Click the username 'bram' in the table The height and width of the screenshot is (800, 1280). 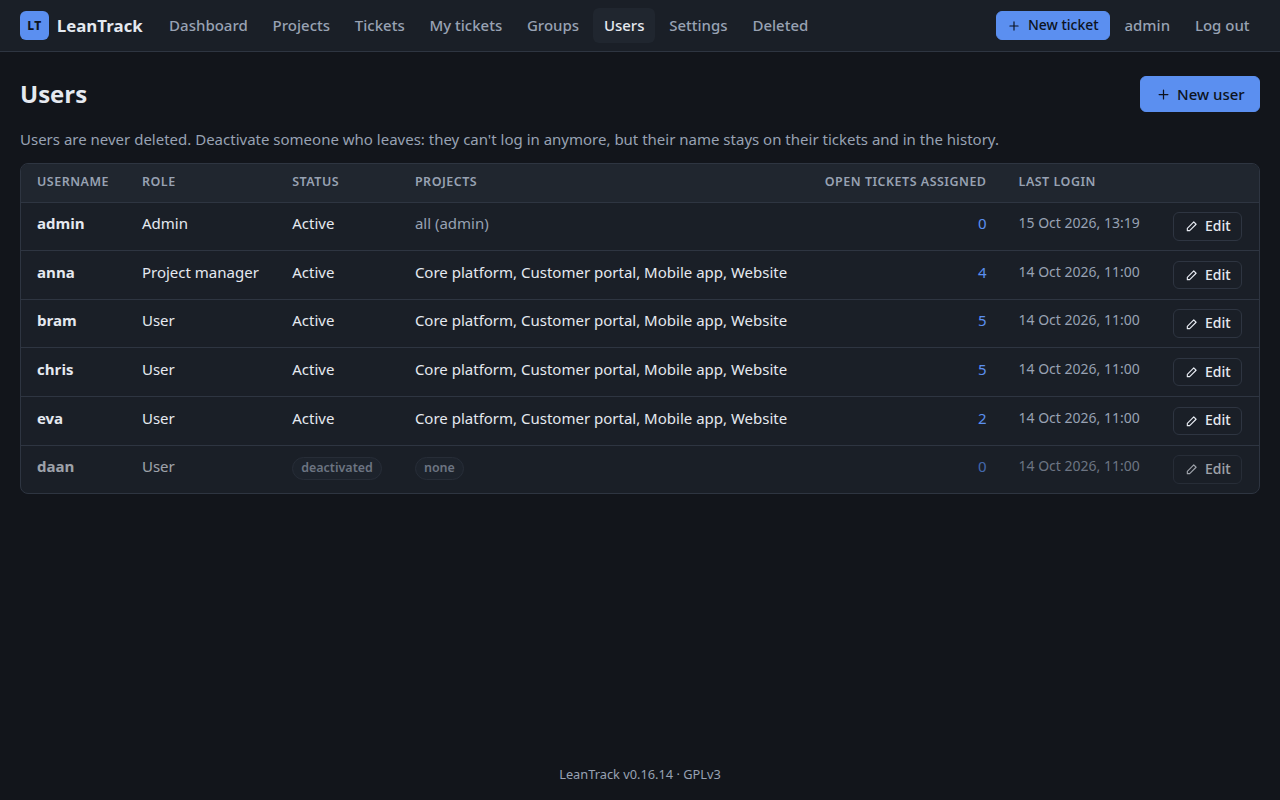click(57, 321)
